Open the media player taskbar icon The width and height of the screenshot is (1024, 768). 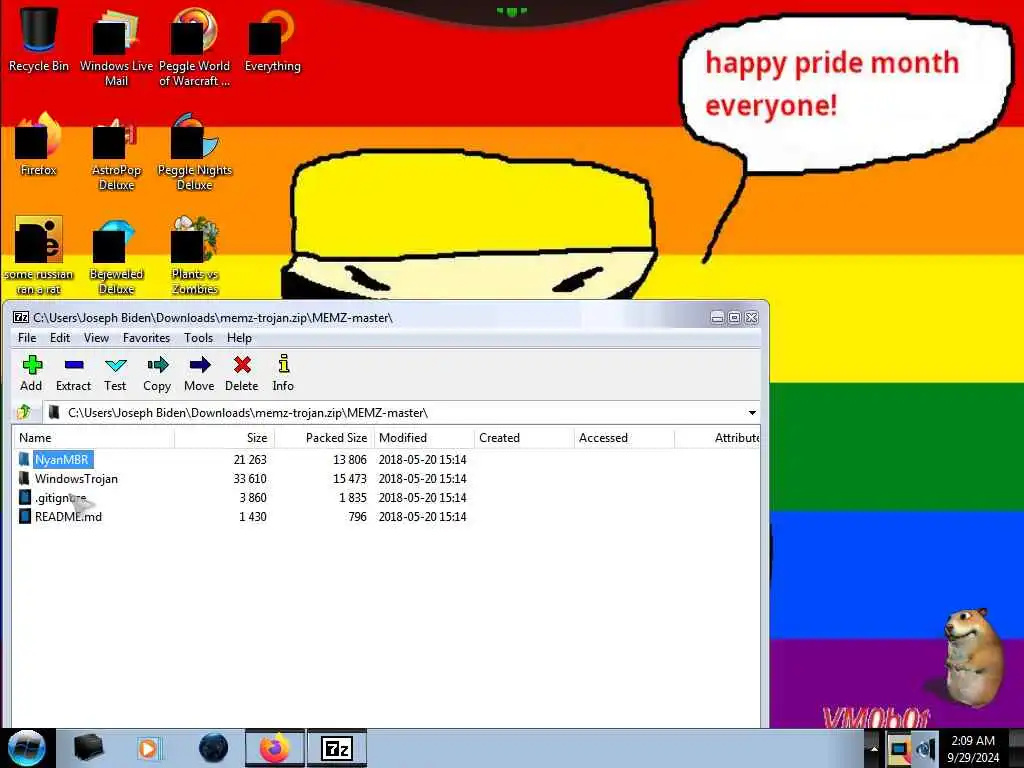(148, 748)
